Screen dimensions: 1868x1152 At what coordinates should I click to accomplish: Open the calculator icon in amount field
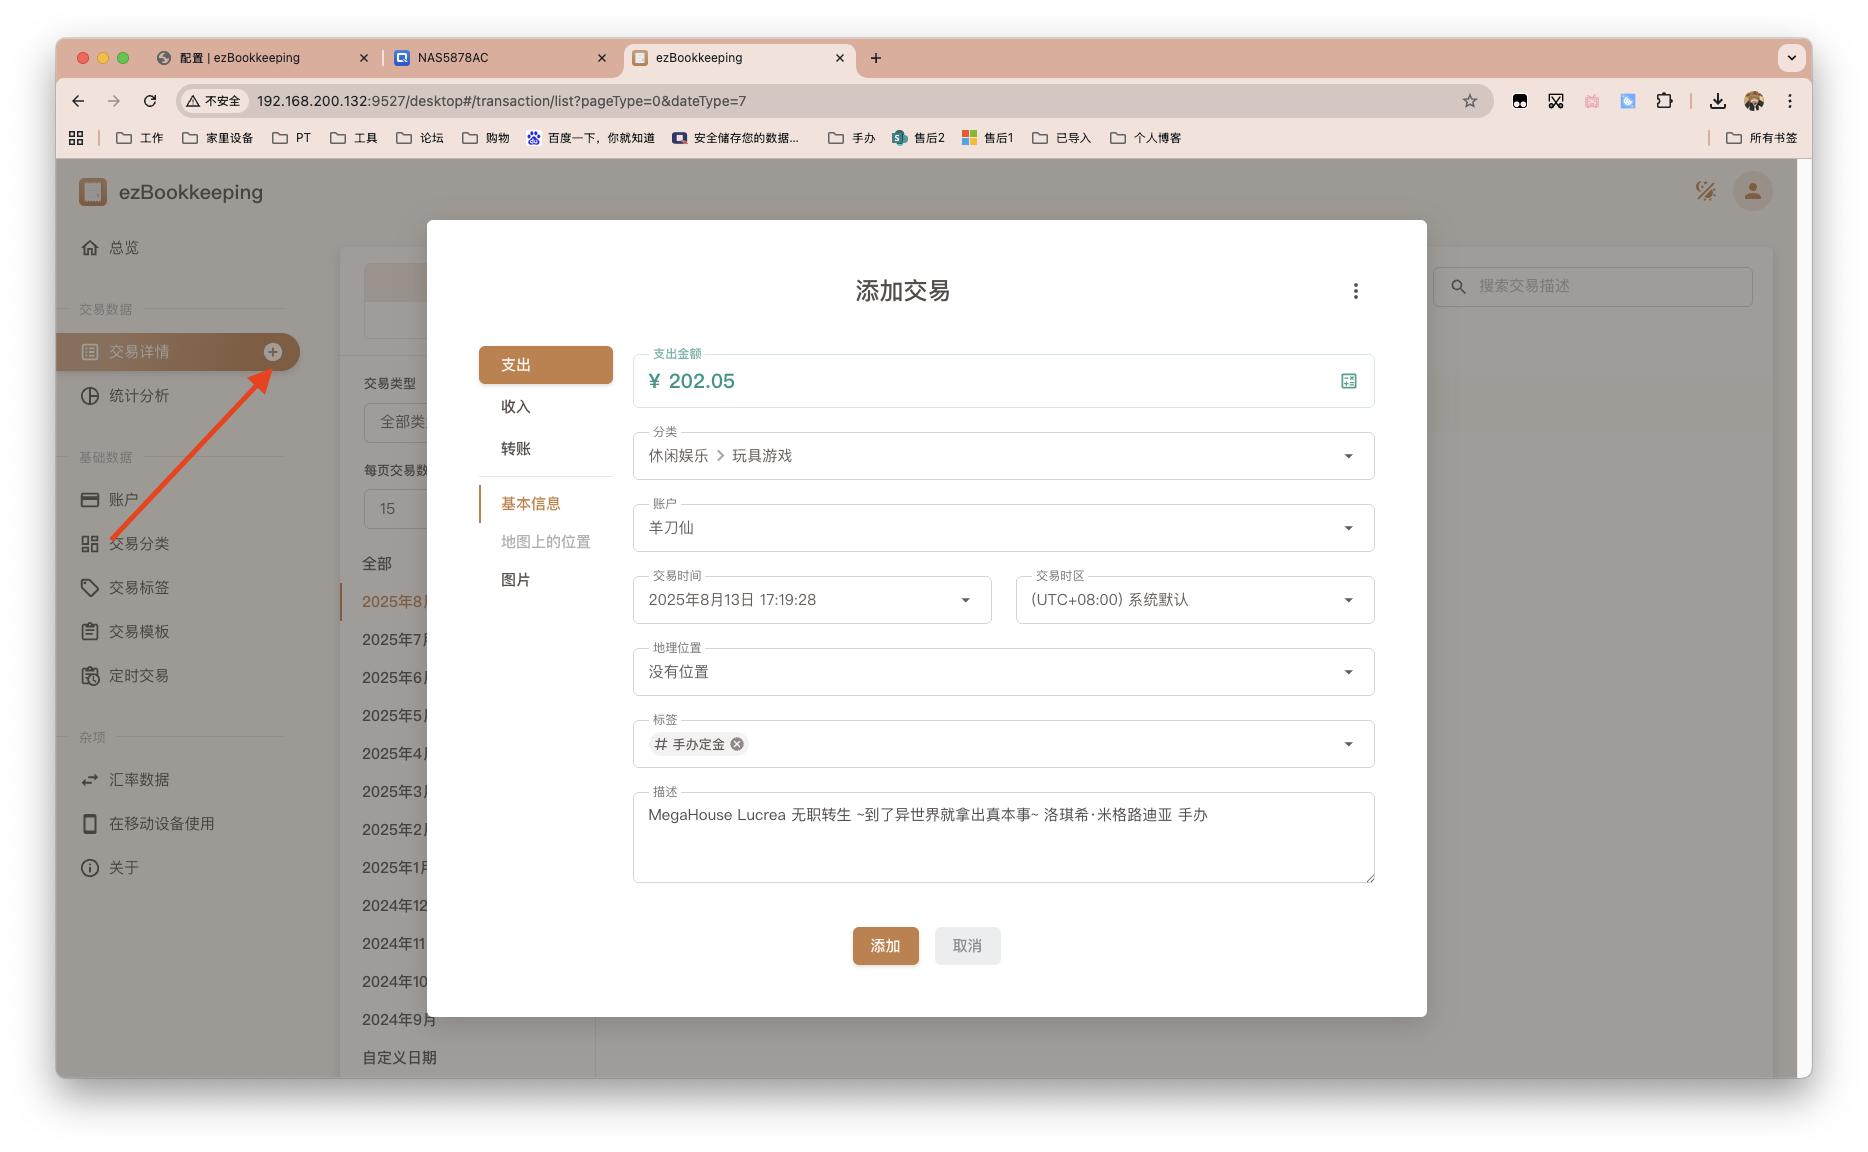(1348, 381)
